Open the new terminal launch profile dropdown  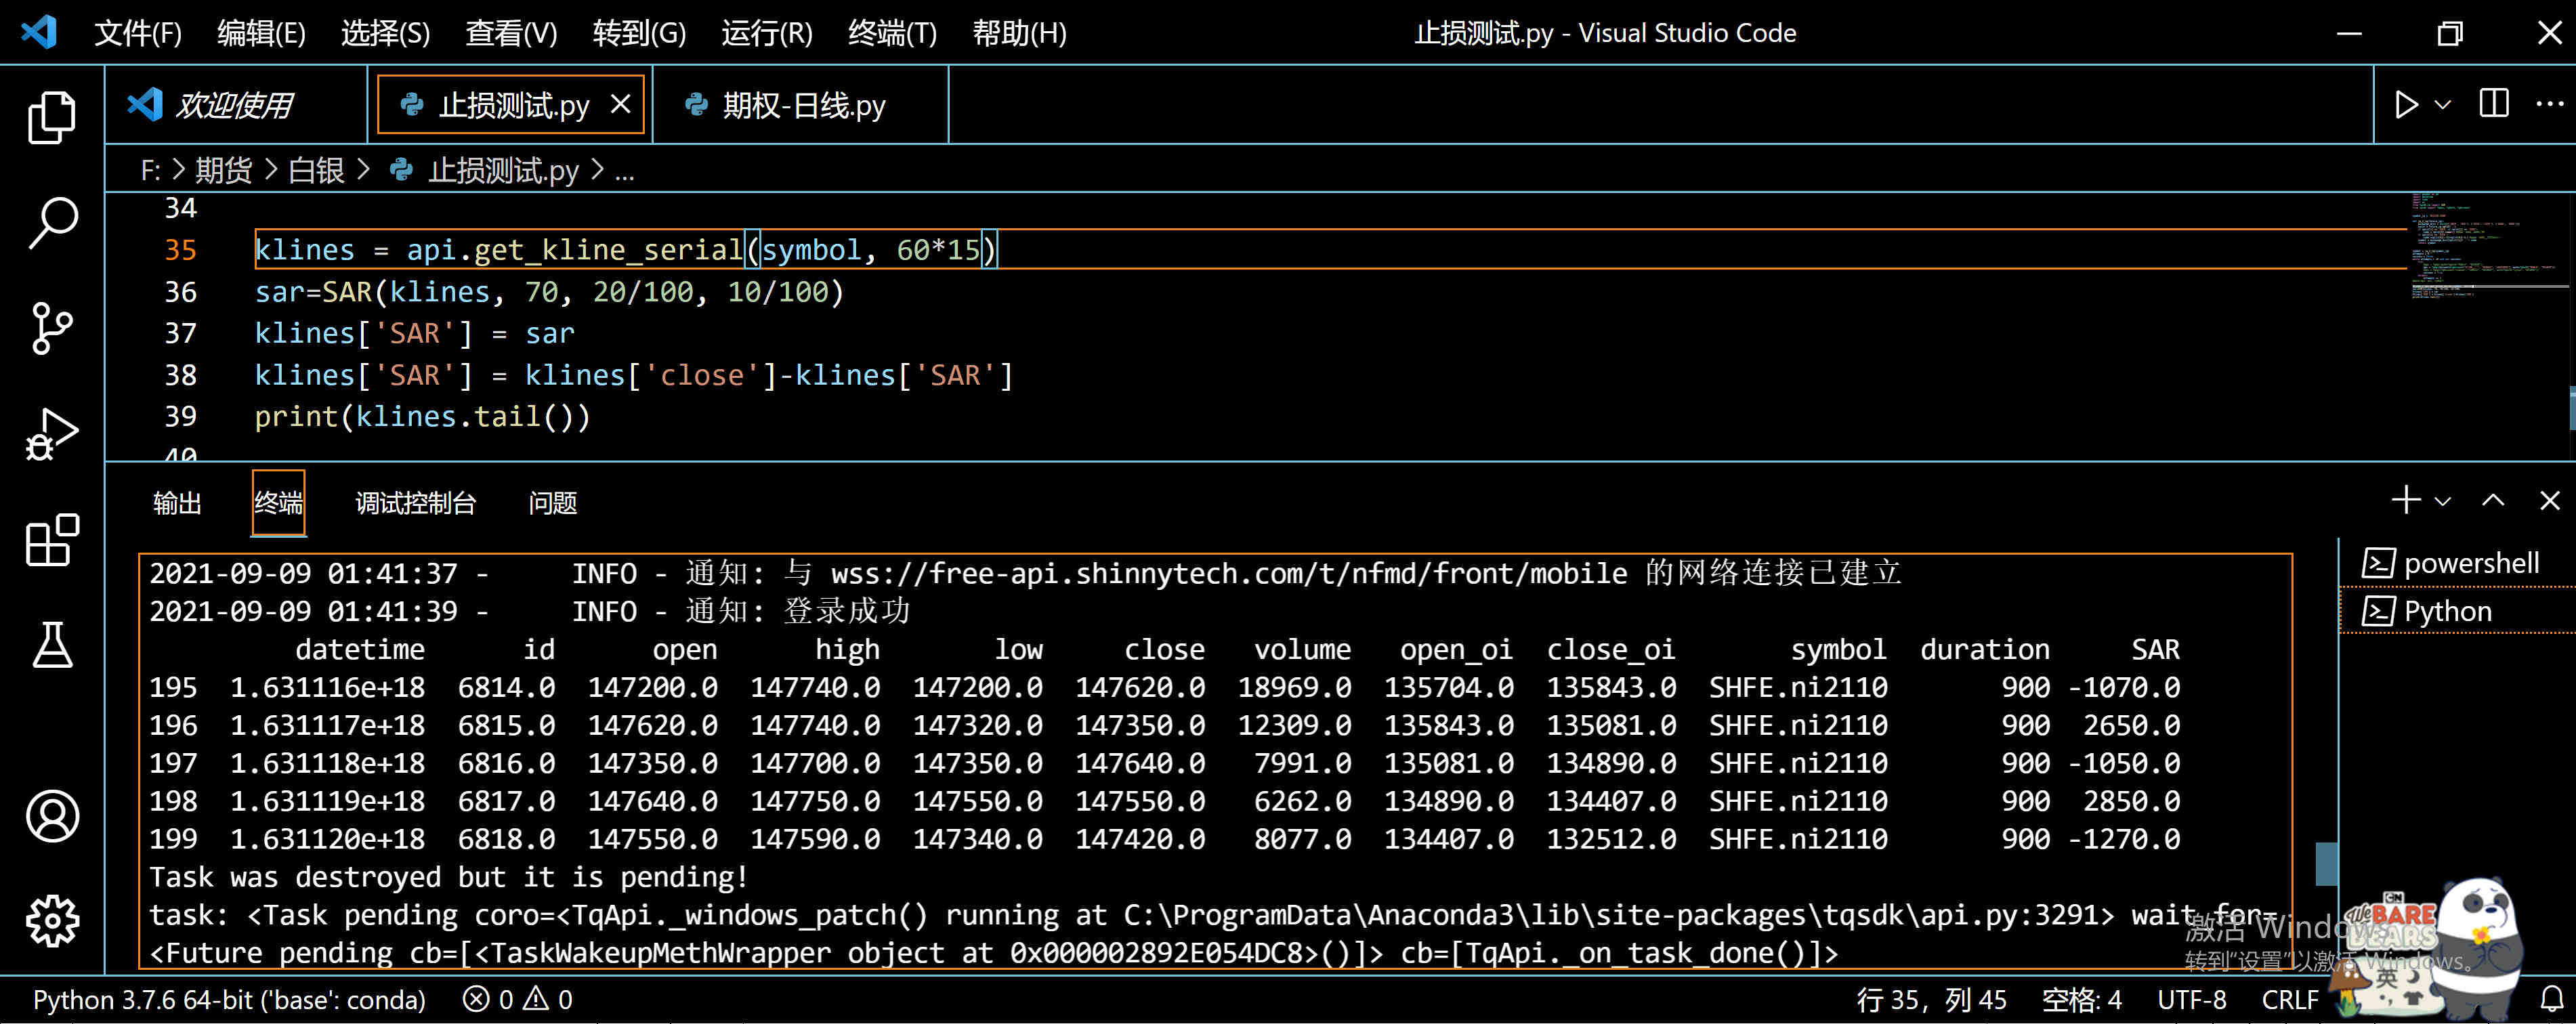[x=2442, y=501]
